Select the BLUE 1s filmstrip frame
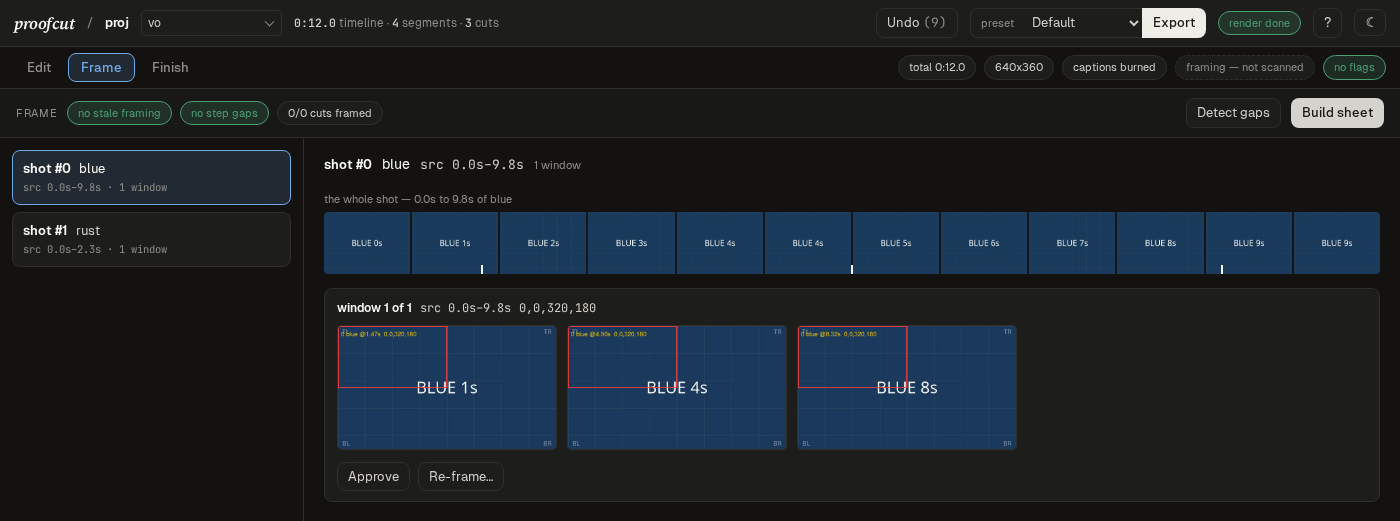The height and width of the screenshot is (521, 1400). pyautogui.click(x=455, y=243)
